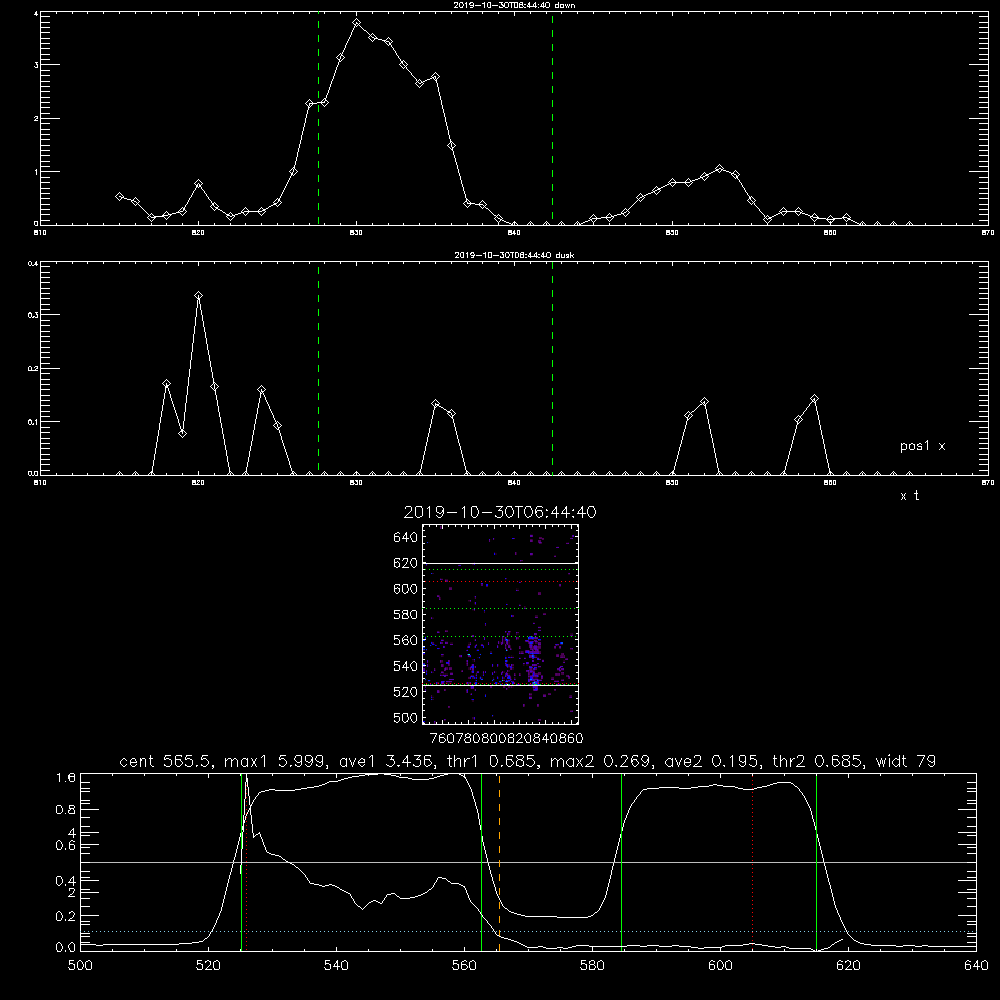Click the white horizontal line at 620 in image
The image size is (1000, 1000).
(x=501, y=564)
